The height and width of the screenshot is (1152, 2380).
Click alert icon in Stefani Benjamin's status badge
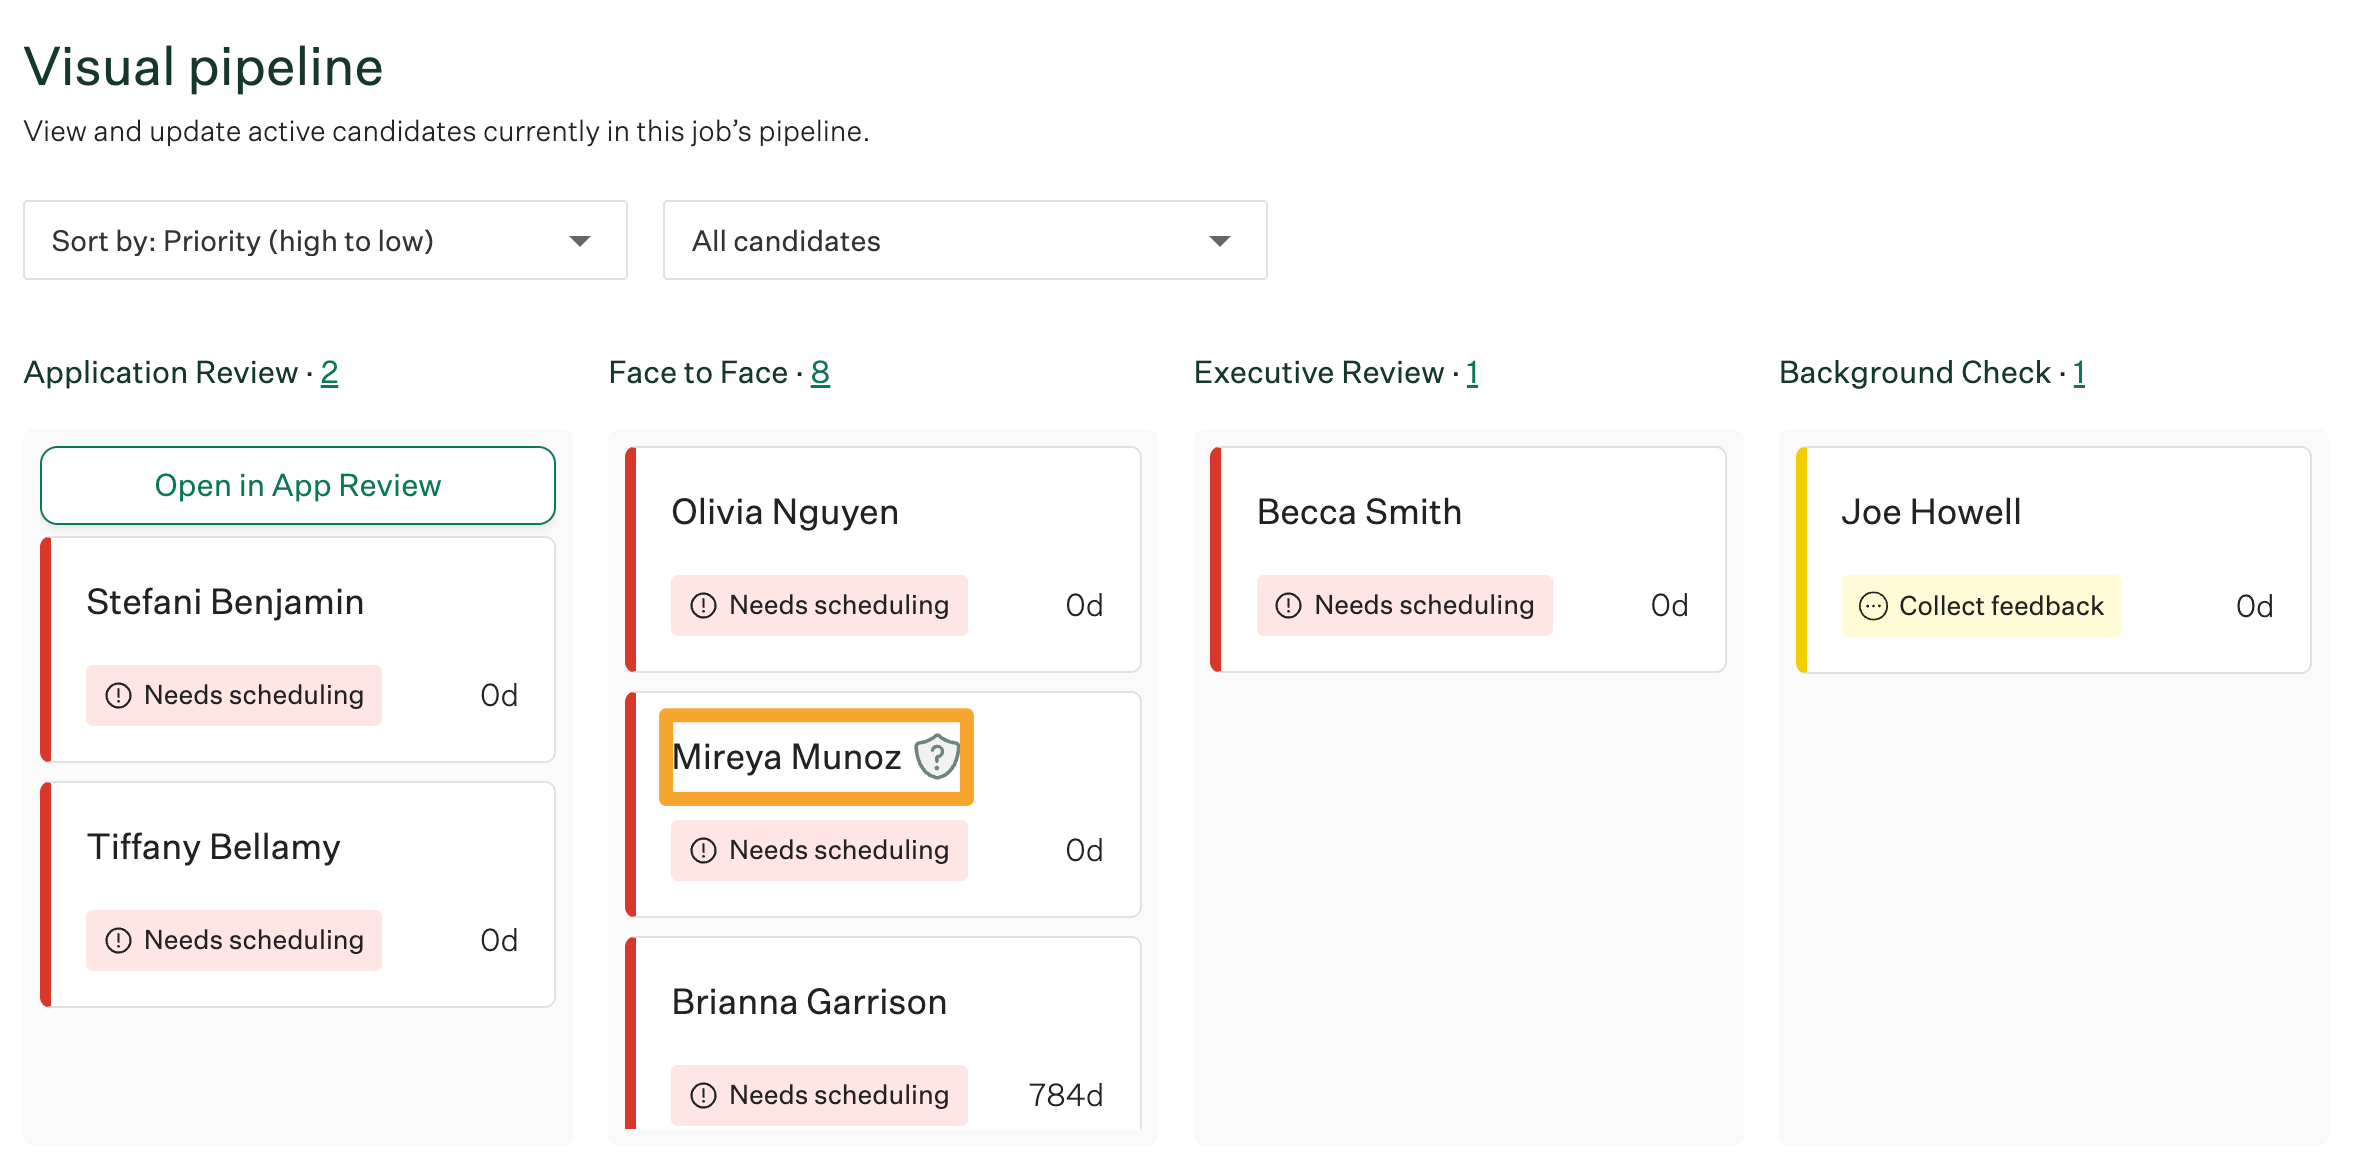click(119, 696)
